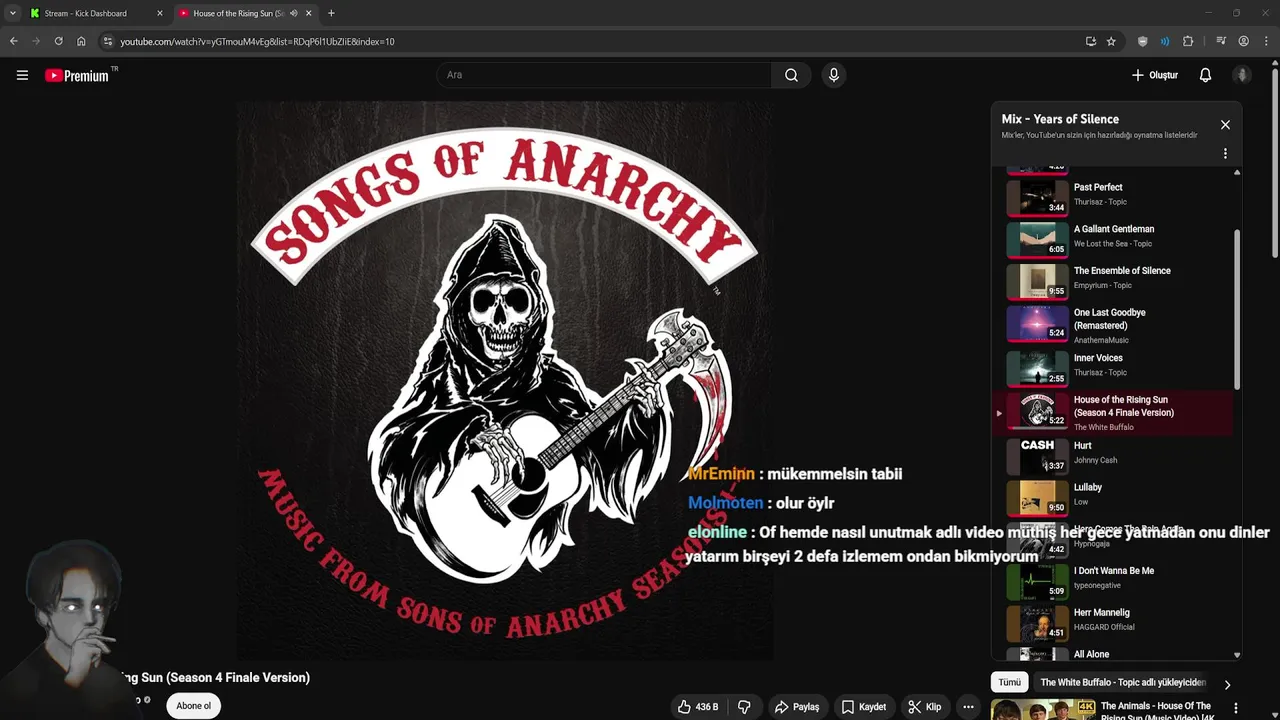The image size is (1280, 720).
Task: Share the video via Paylaş
Action: [797, 707]
